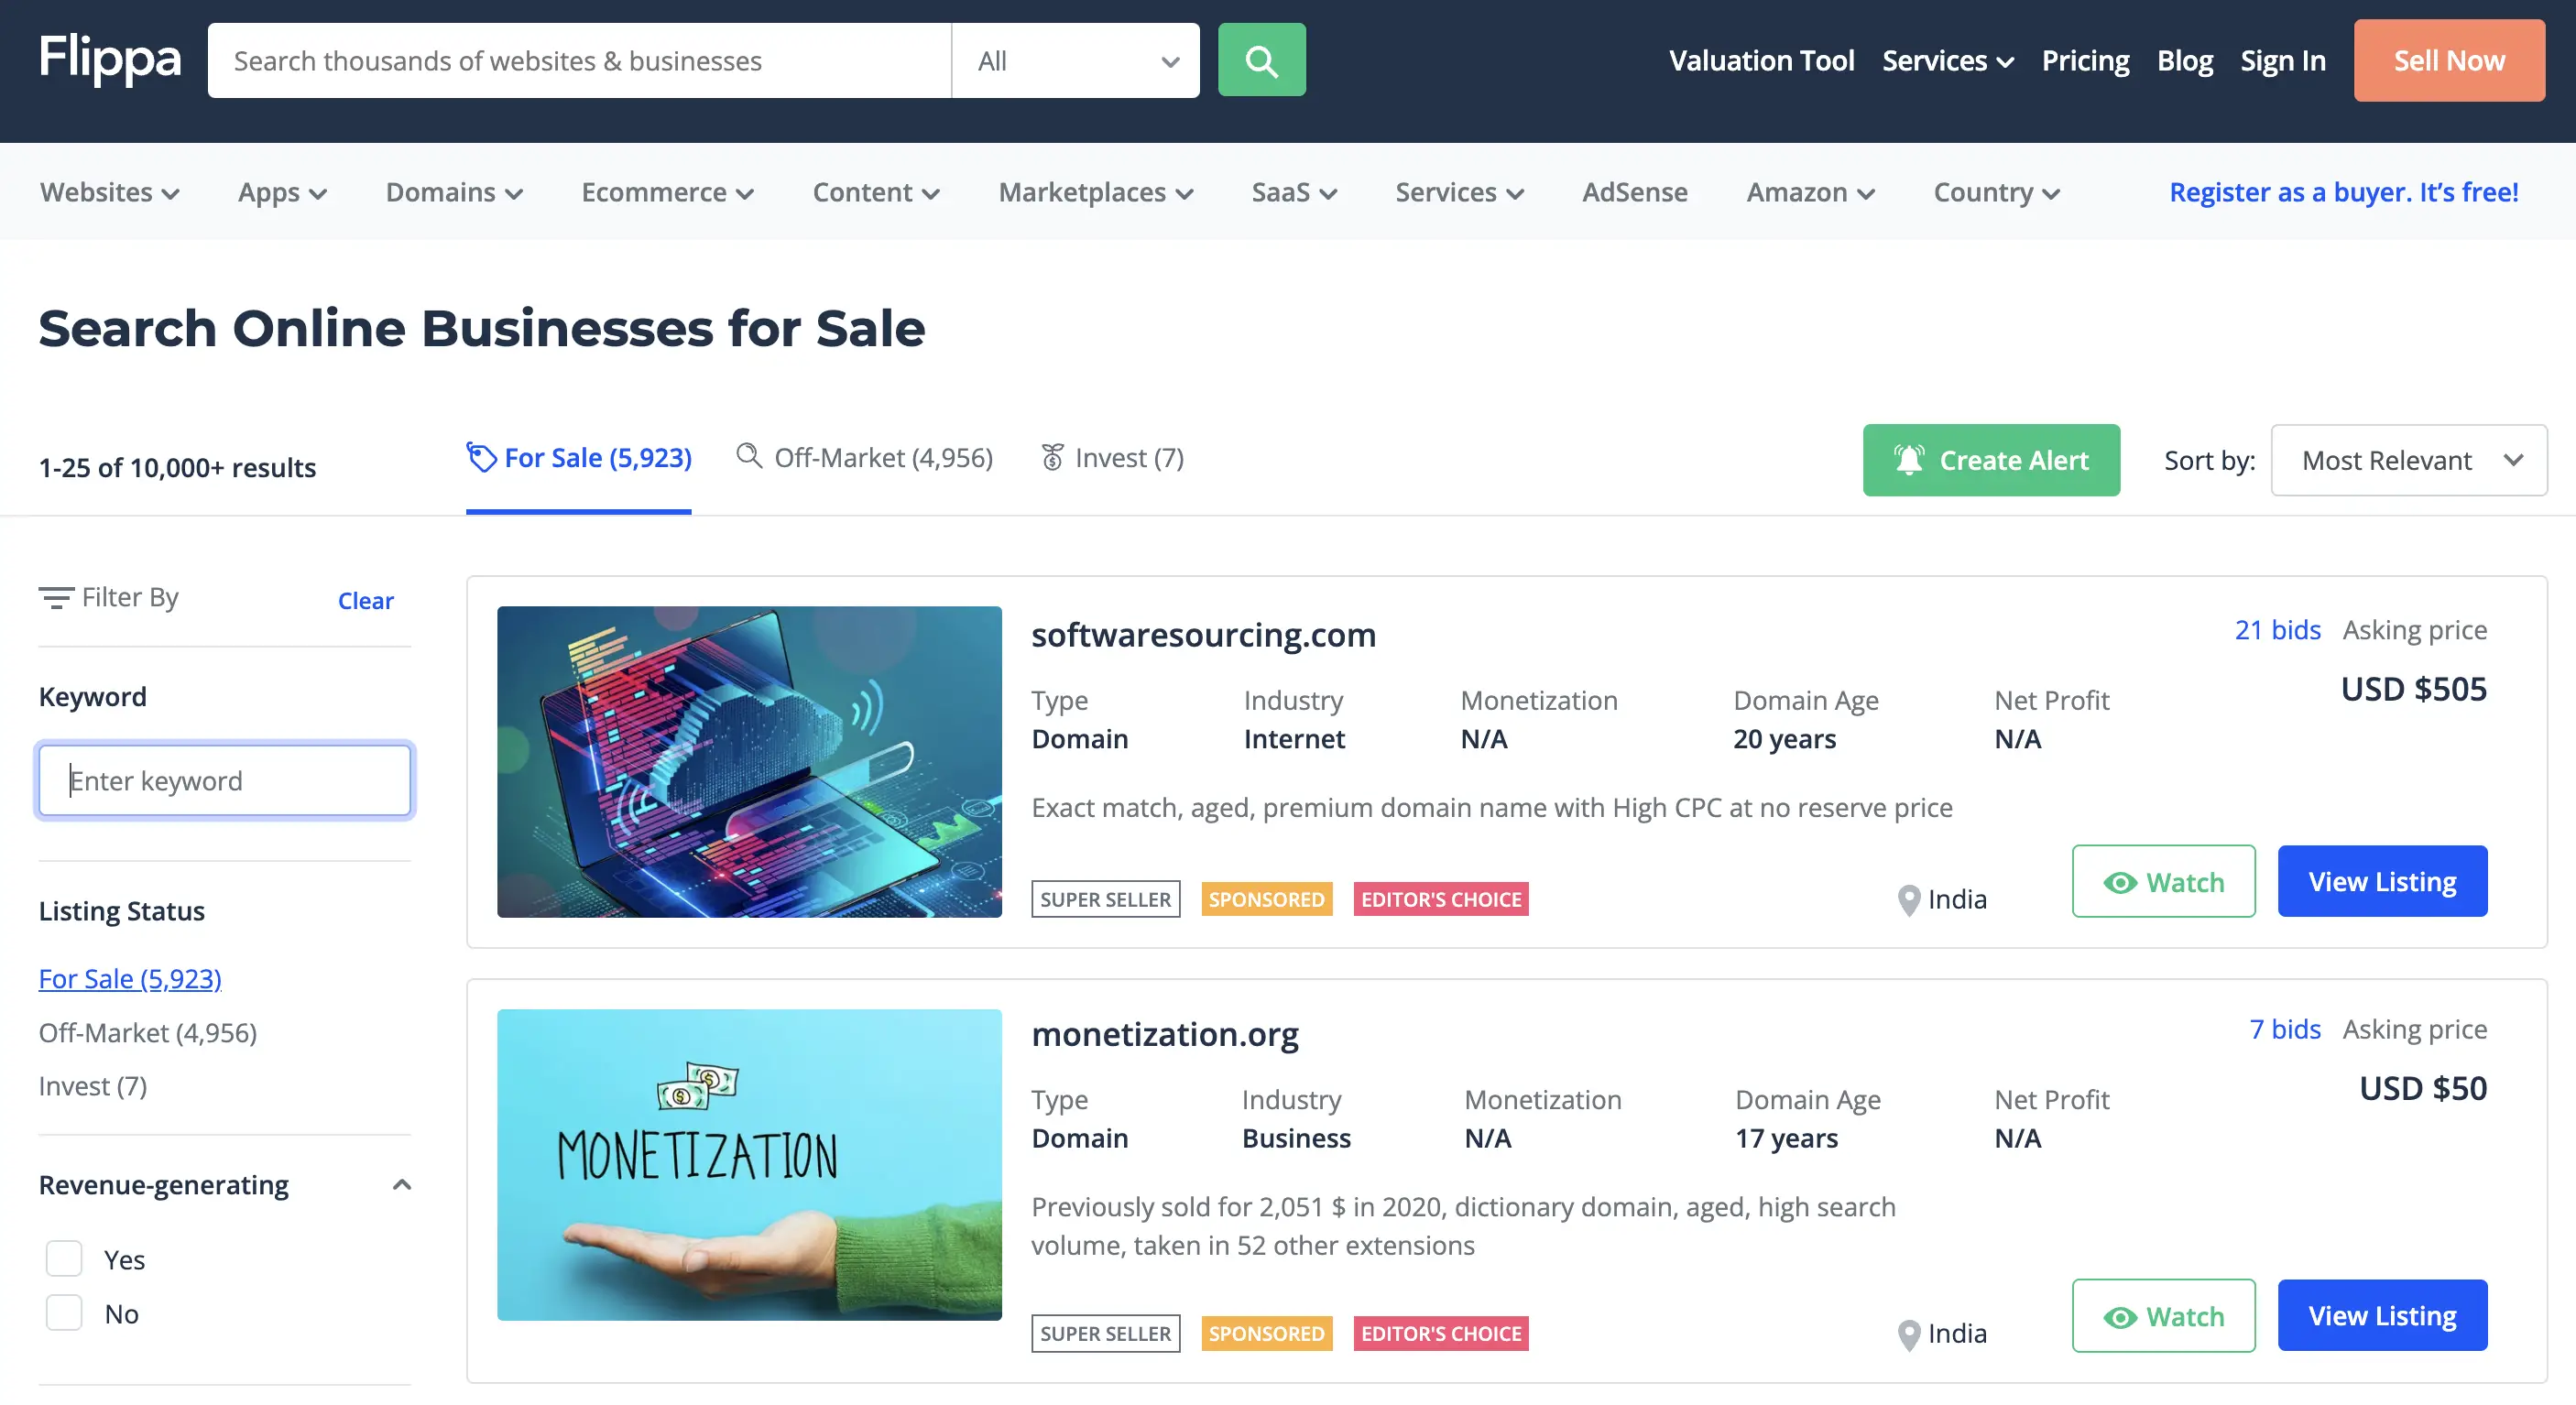Watch the monetization.org listing

[x=2163, y=1315]
